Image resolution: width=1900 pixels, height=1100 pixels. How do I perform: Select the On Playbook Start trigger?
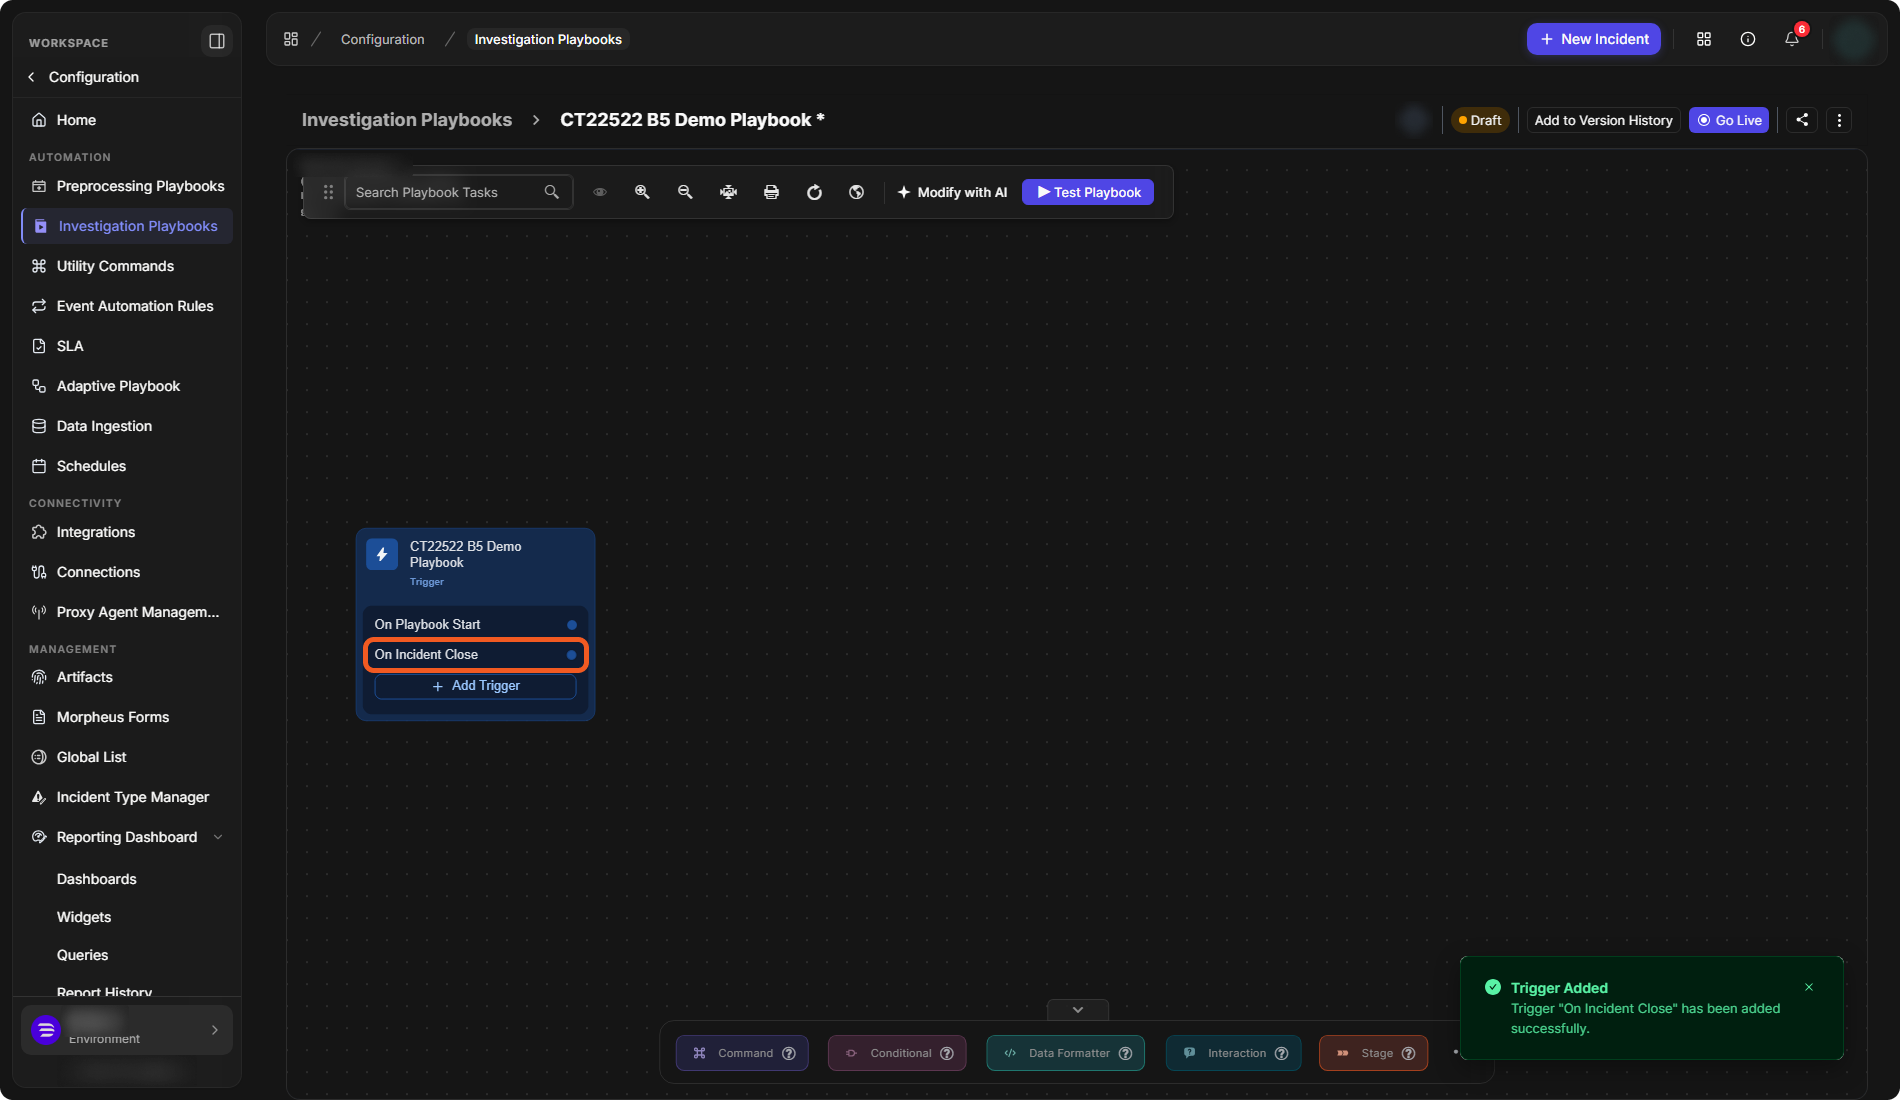475,624
